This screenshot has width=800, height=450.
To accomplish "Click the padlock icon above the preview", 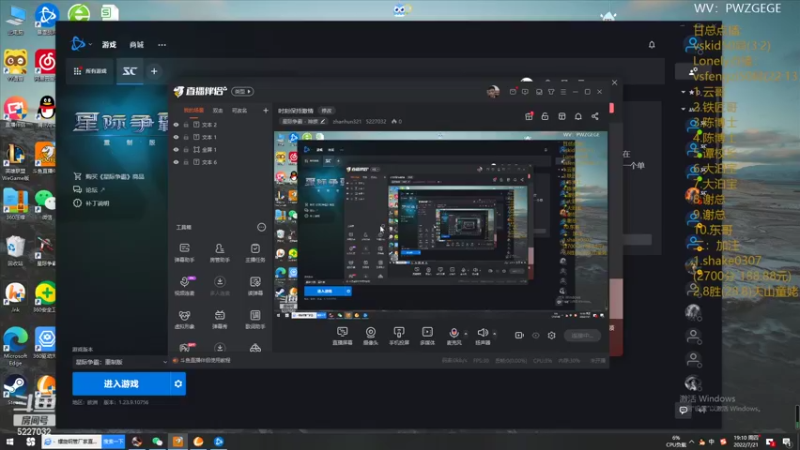I will [x=545, y=116].
